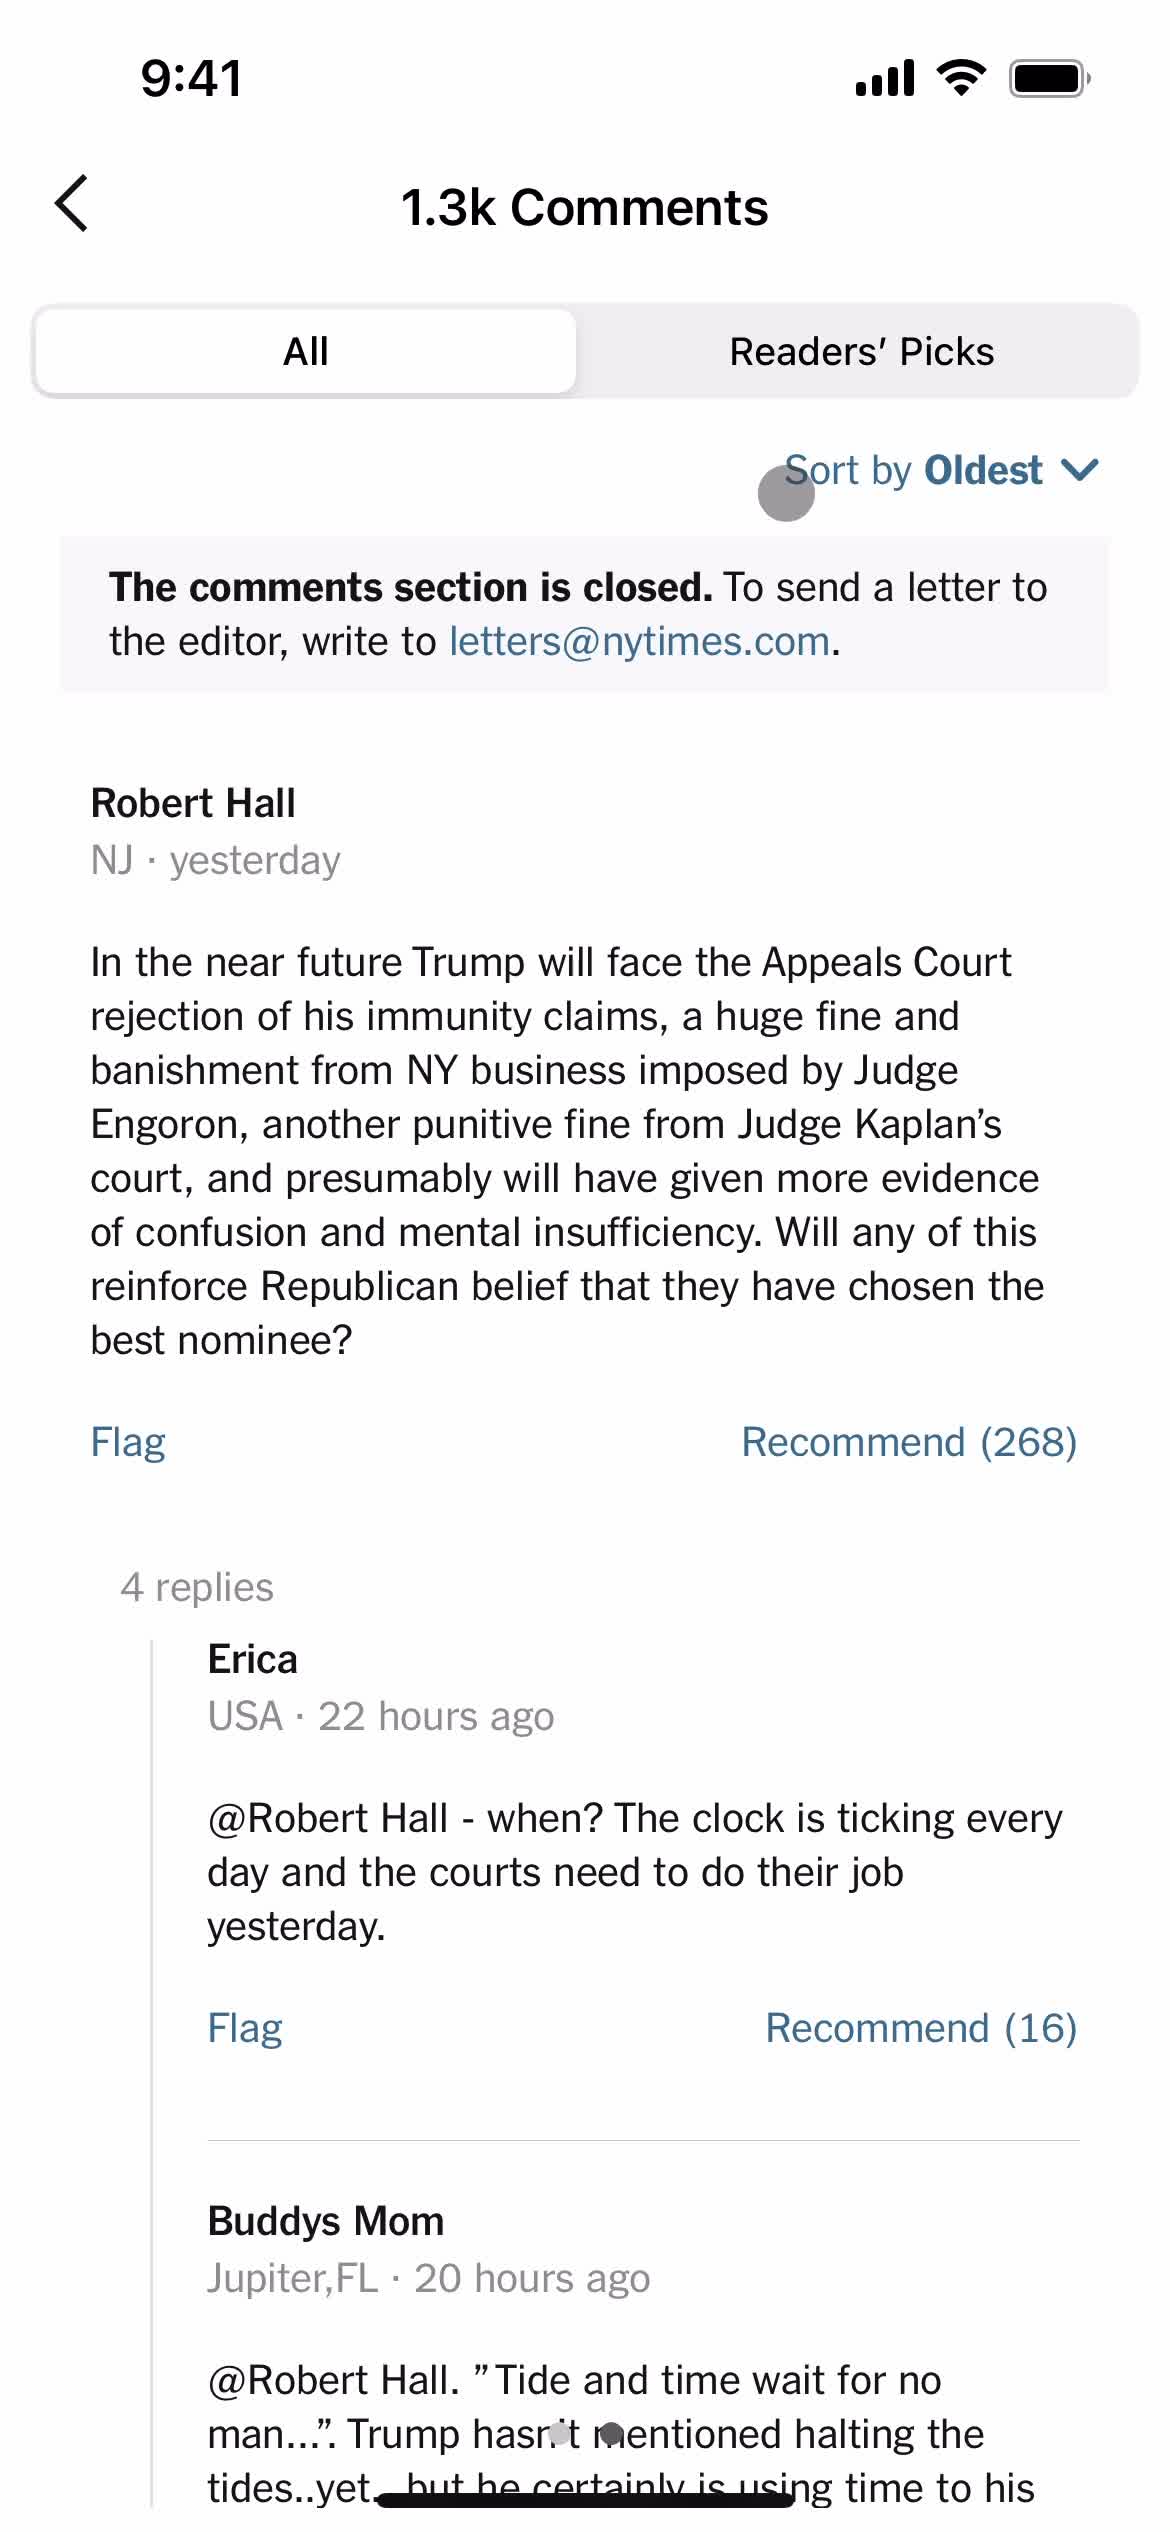The image size is (1170, 2532).
Task: Switch to the All comments tab
Action: [306, 351]
